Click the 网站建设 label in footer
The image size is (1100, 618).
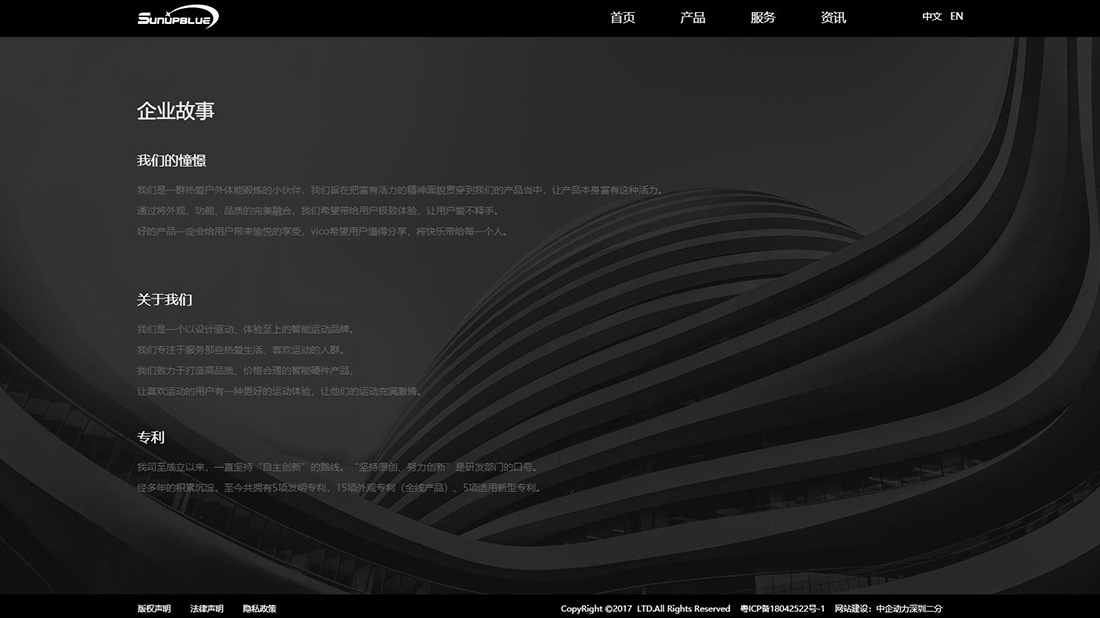click(x=853, y=609)
